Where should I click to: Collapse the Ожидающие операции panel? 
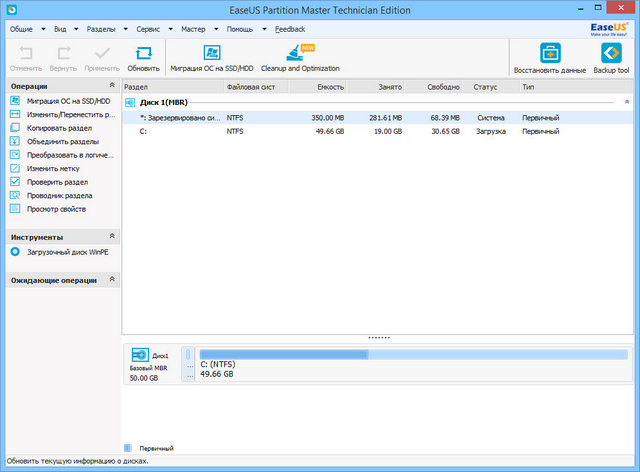[112, 279]
